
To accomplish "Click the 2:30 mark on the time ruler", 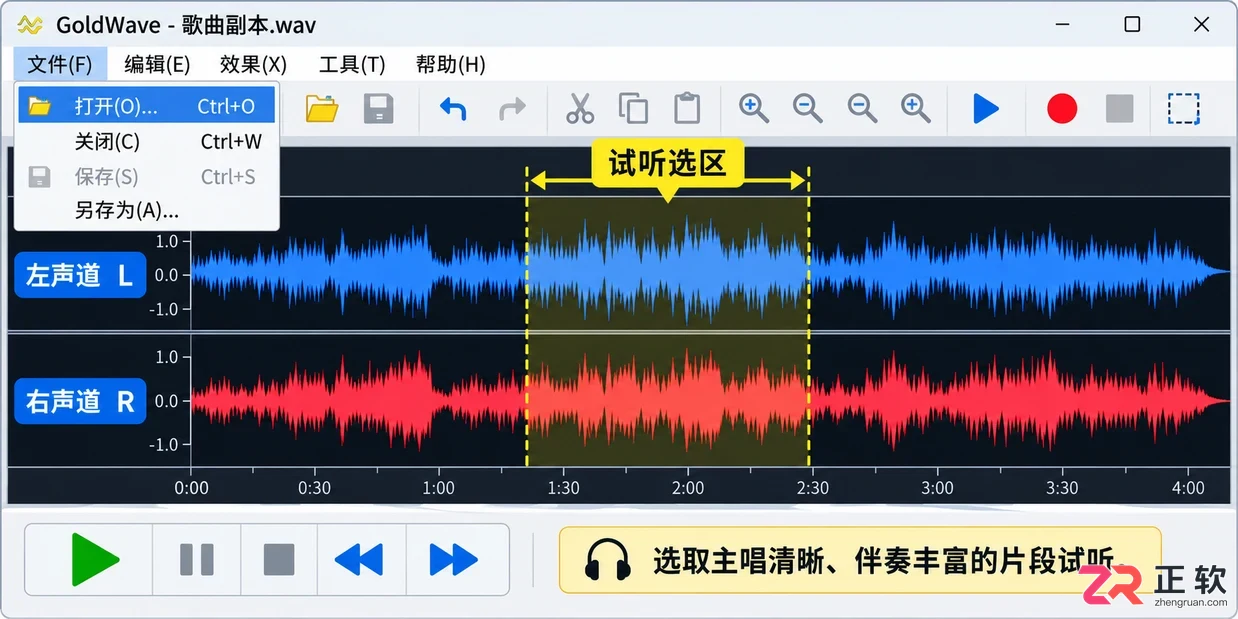I will pyautogui.click(x=812, y=488).
